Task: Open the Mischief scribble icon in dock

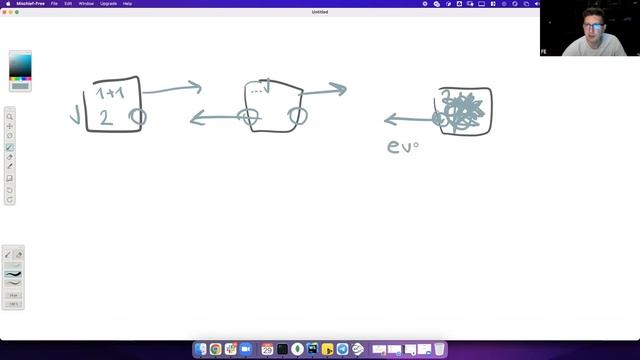Action: coord(358,349)
